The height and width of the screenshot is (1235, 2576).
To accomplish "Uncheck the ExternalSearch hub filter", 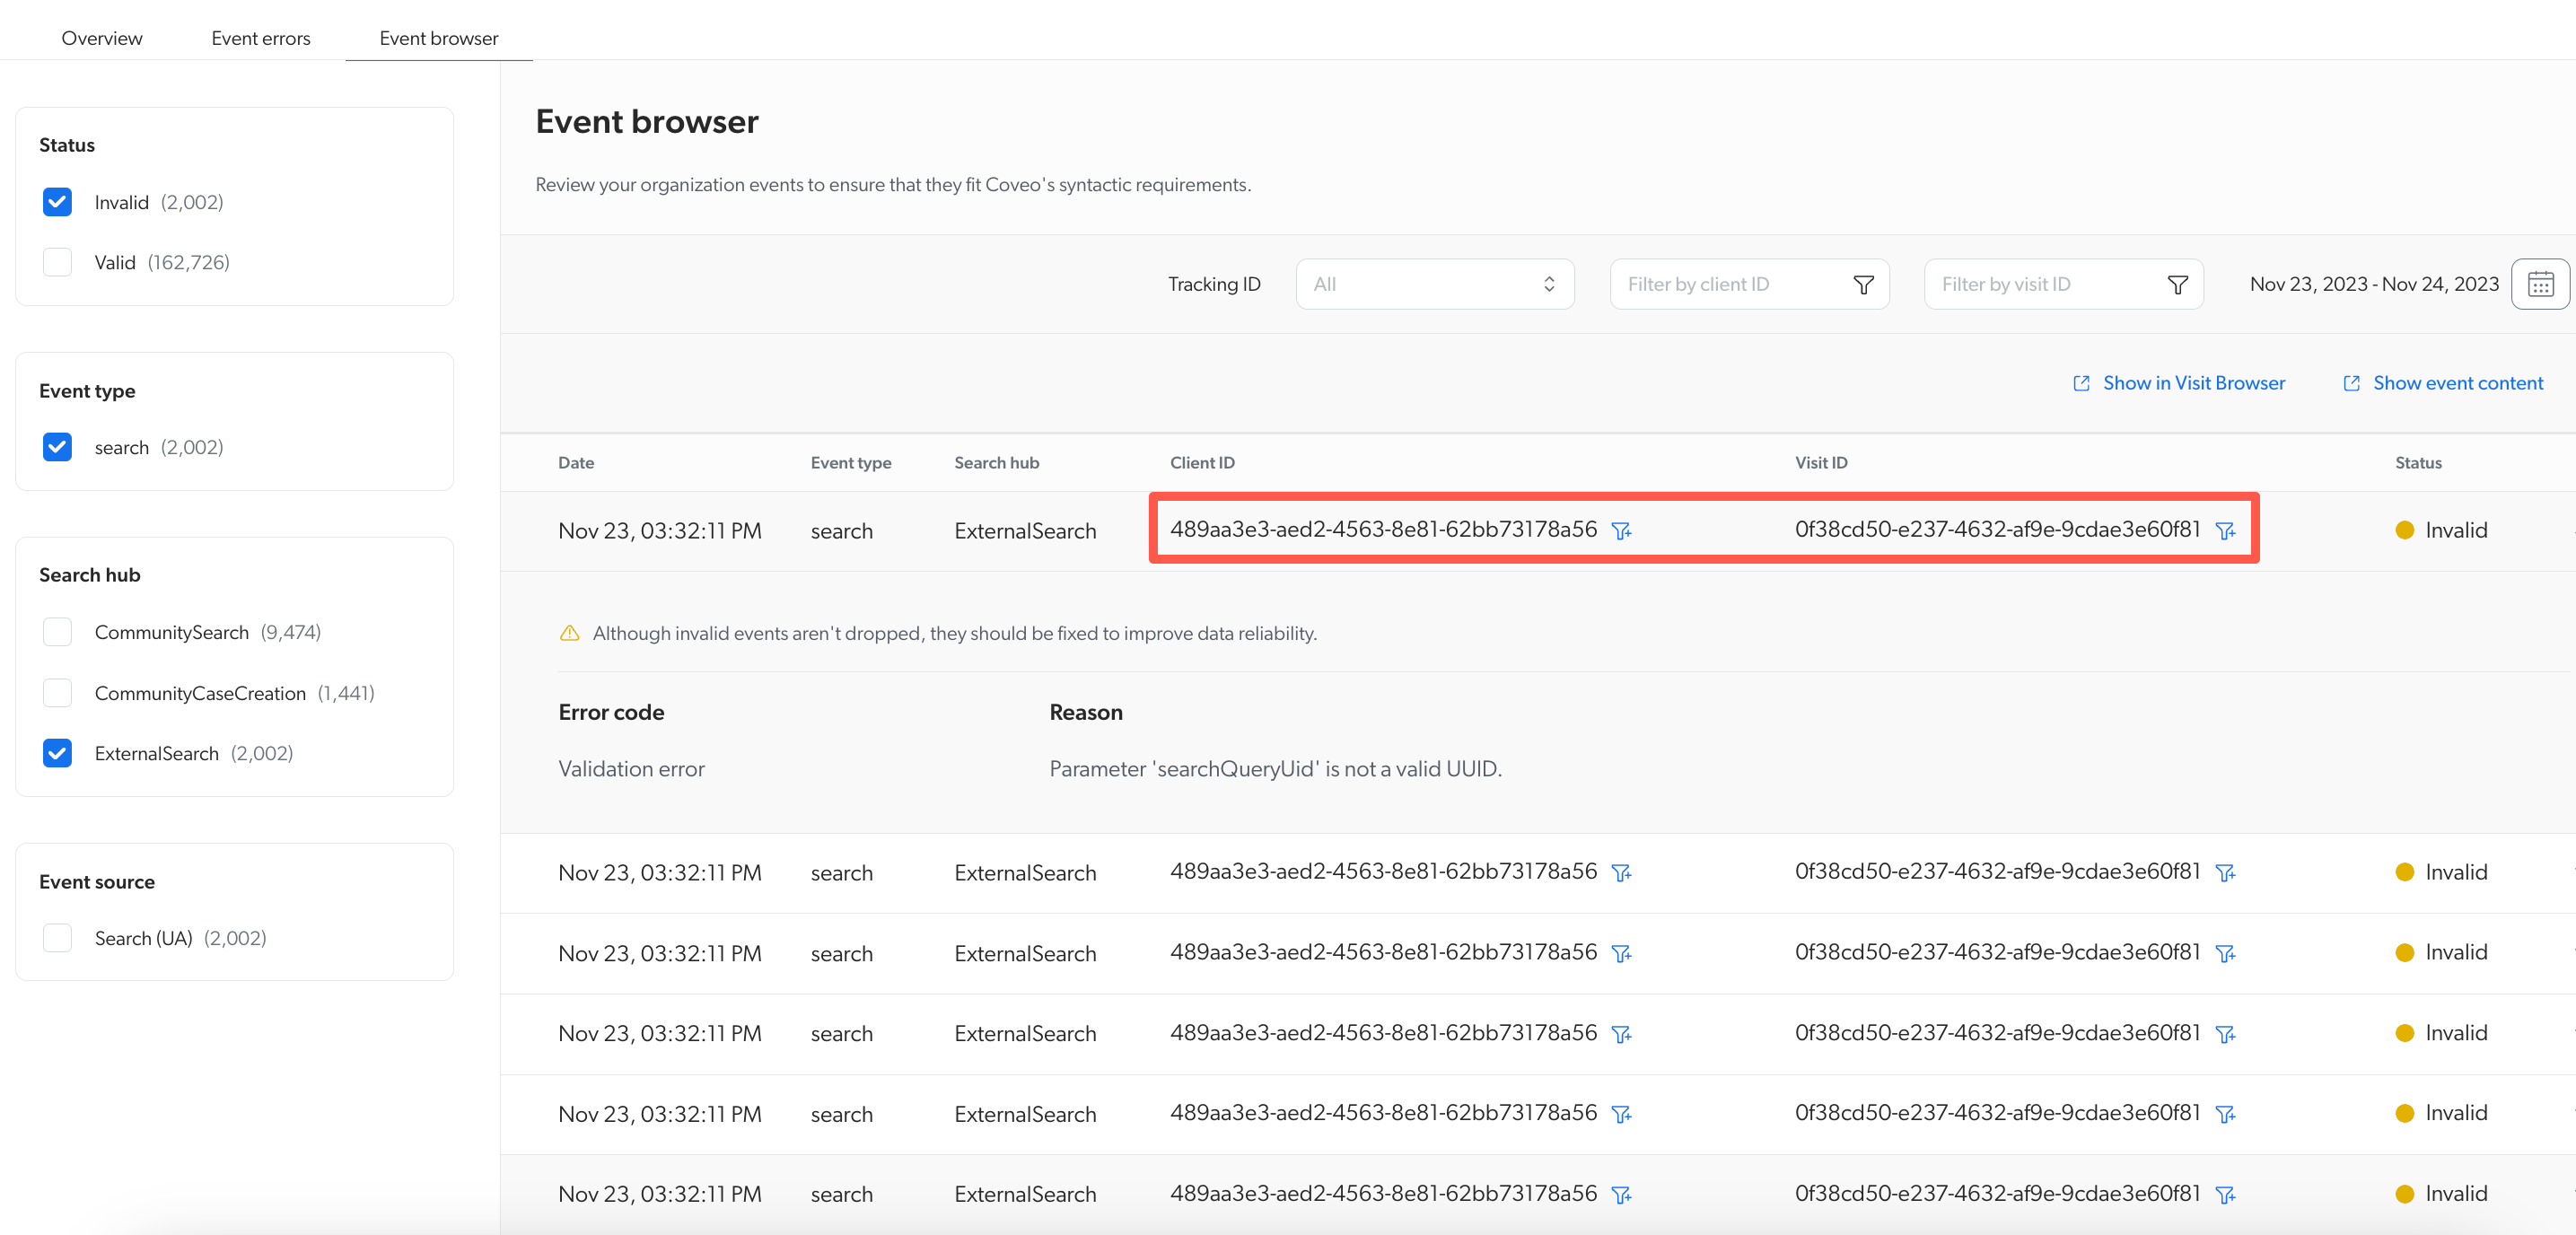I will 57,753.
